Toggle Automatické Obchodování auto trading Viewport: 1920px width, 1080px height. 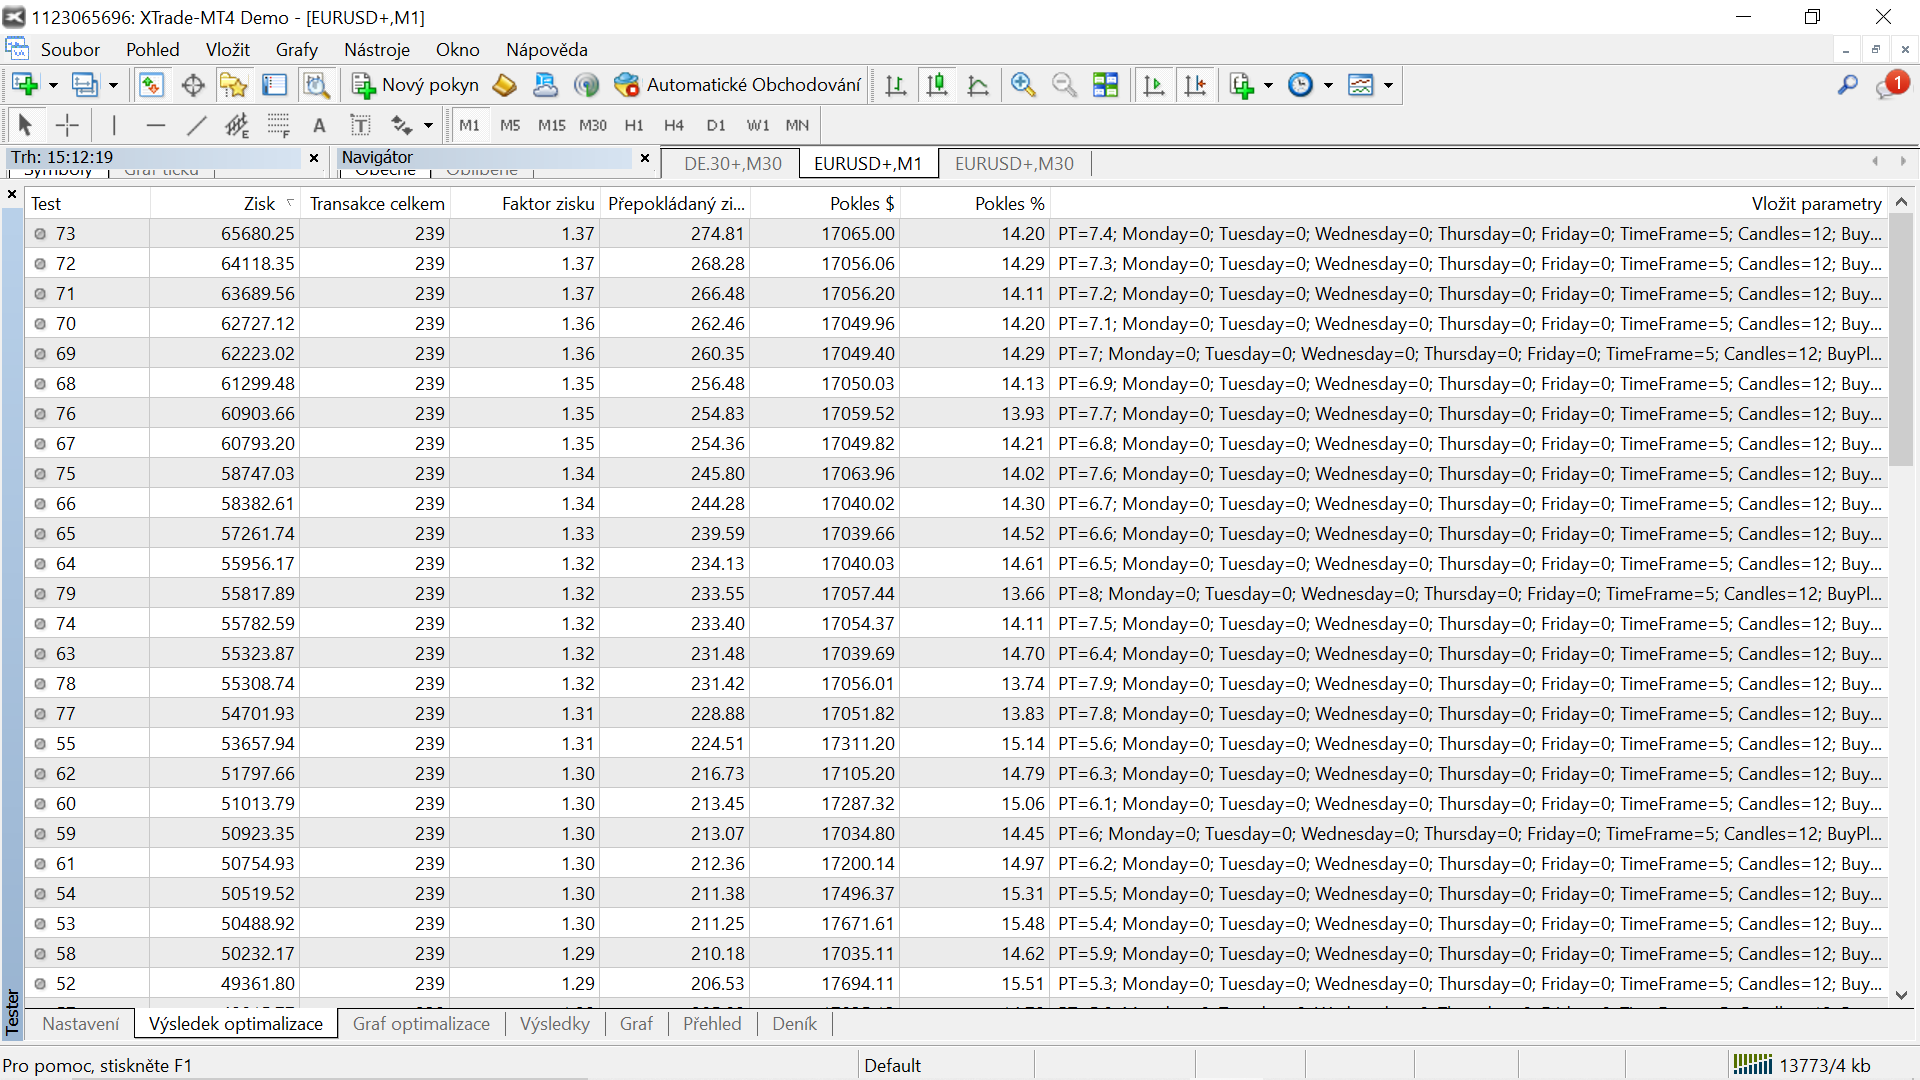coord(738,85)
